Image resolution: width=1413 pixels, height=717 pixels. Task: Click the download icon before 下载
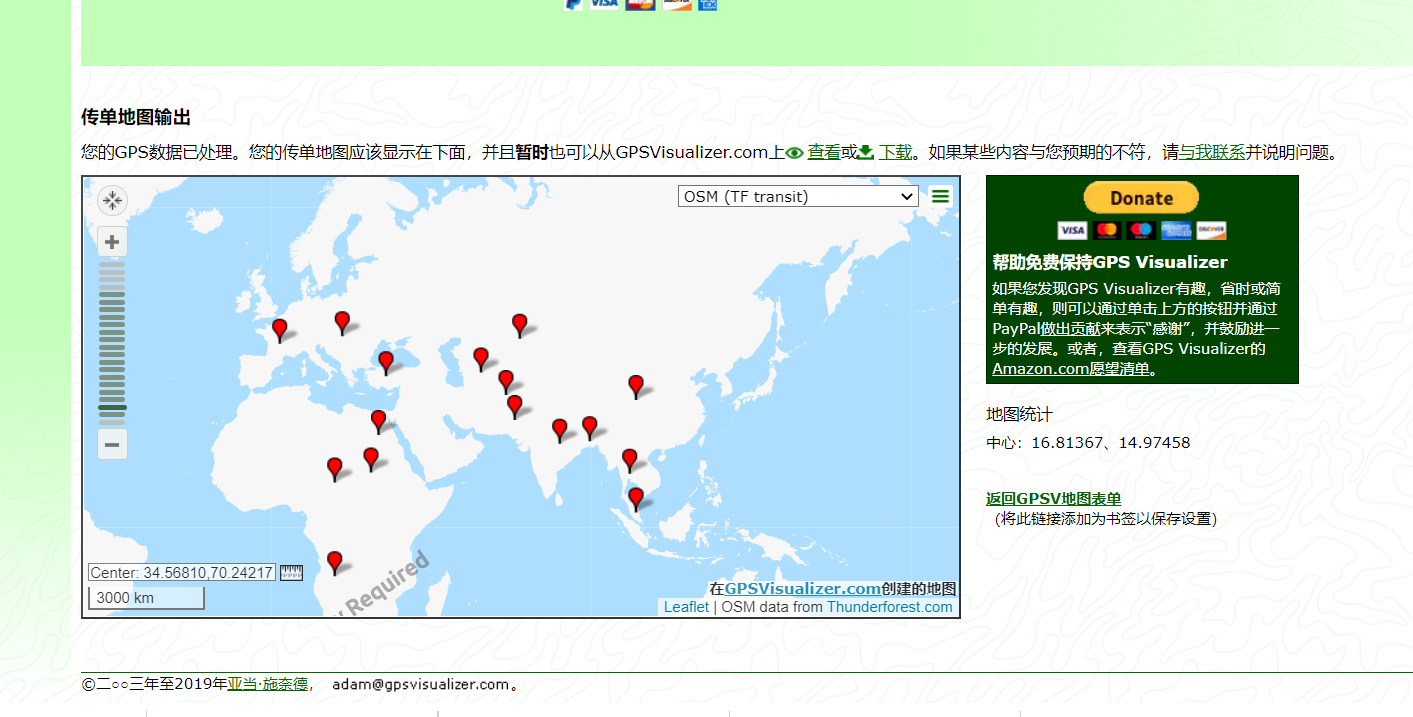click(866, 153)
